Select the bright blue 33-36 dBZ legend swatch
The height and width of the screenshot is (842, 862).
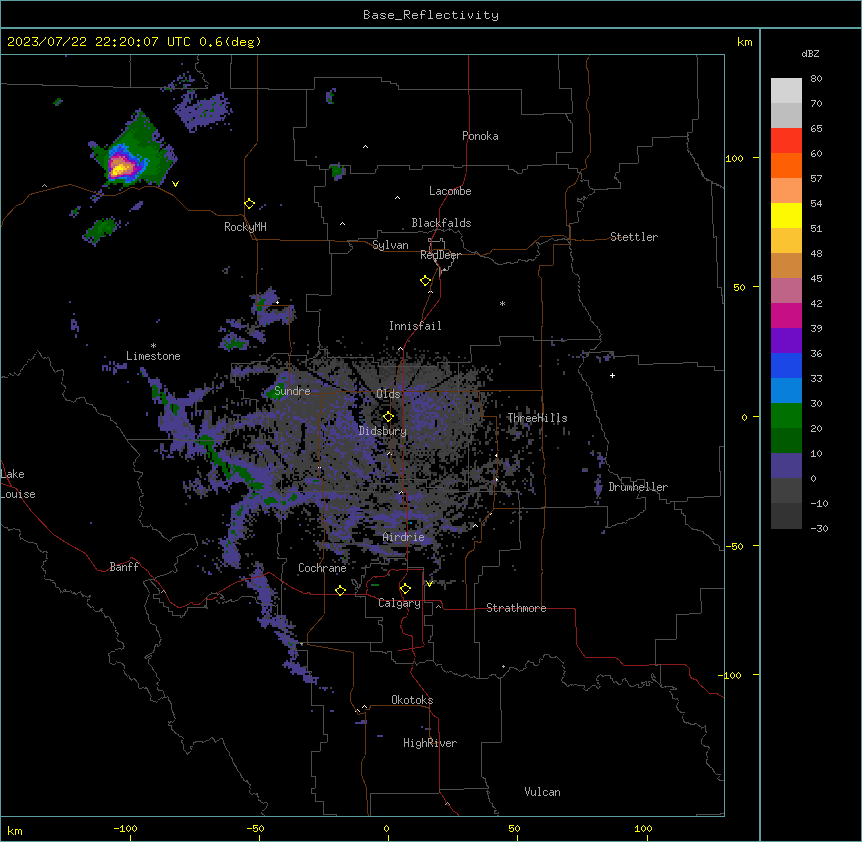click(786, 365)
